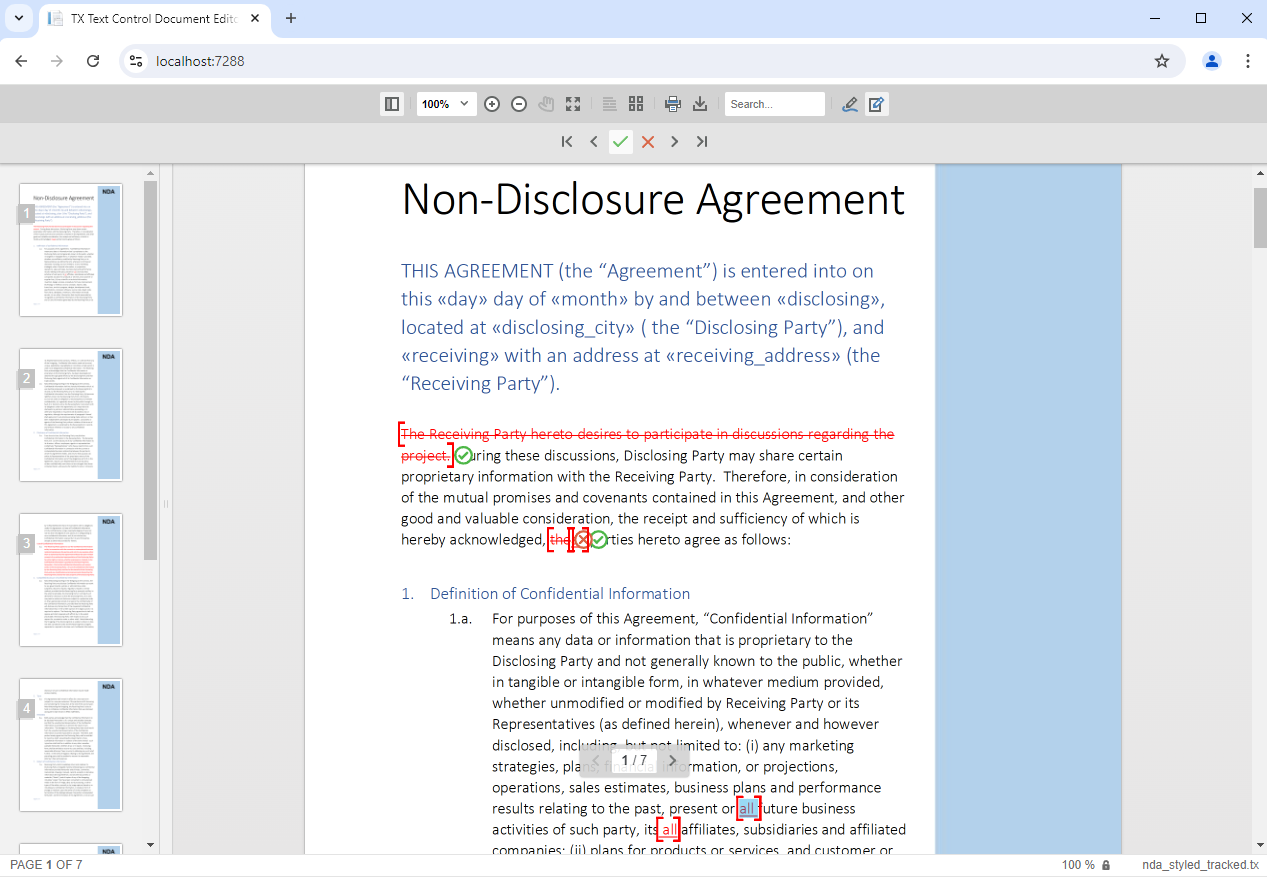Download the document
The width and height of the screenshot is (1267, 877).
coord(700,104)
